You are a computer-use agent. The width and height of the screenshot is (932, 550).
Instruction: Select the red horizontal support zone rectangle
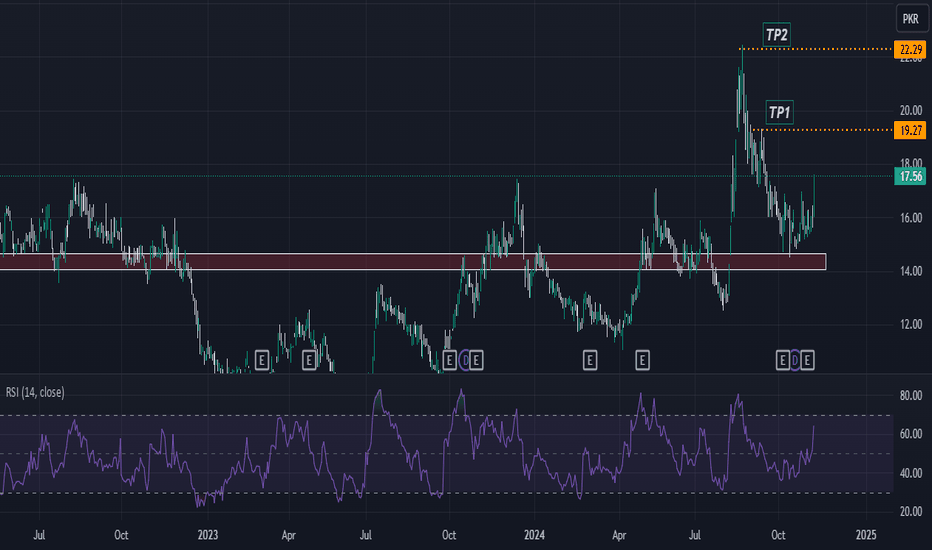pos(413,262)
